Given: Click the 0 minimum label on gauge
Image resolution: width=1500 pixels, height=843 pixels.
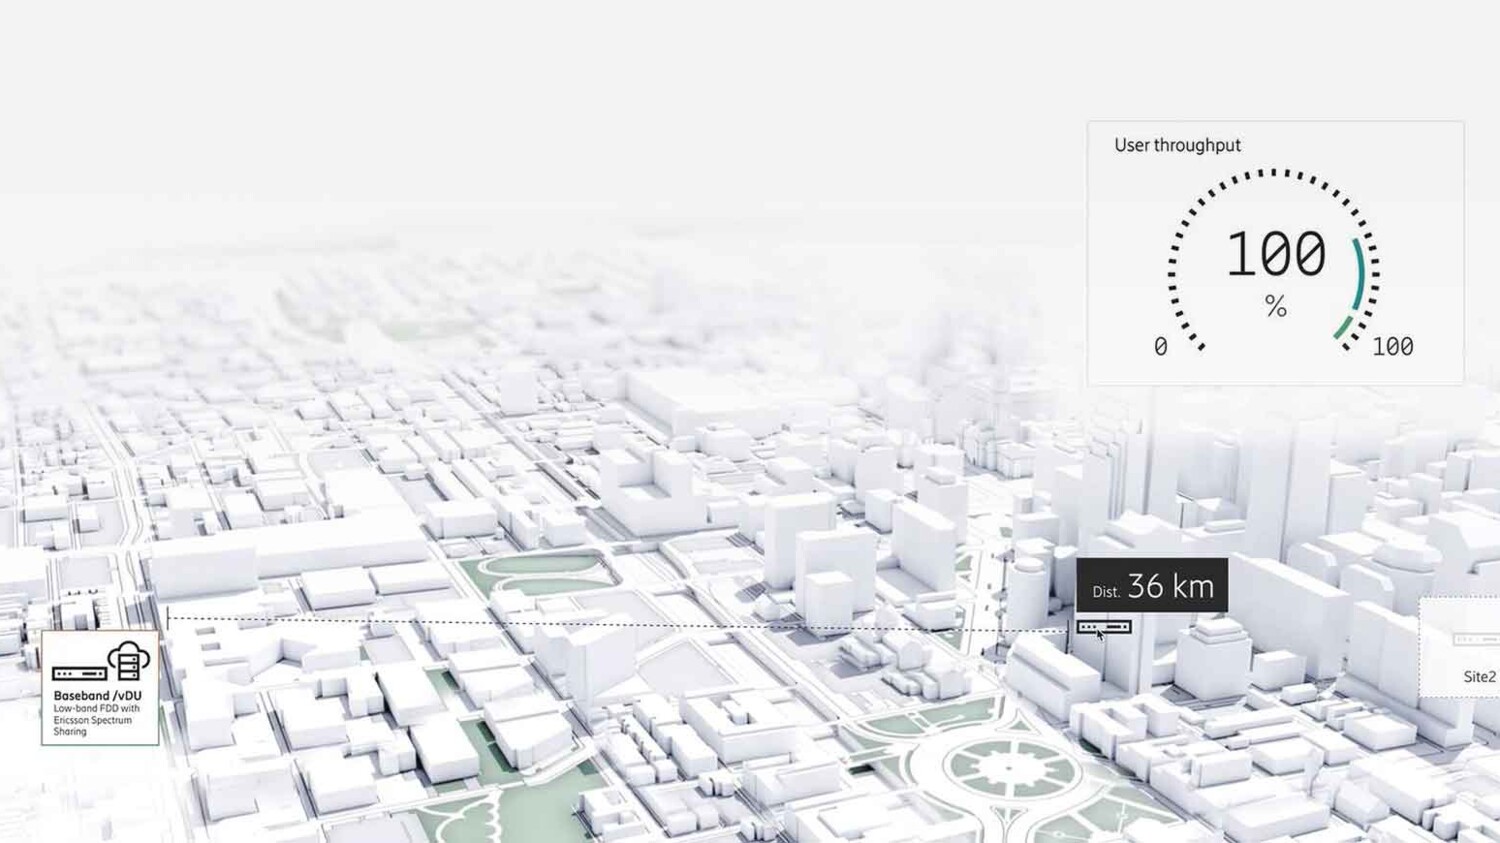Looking at the screenshot, I should click(x=1160, y=347).
